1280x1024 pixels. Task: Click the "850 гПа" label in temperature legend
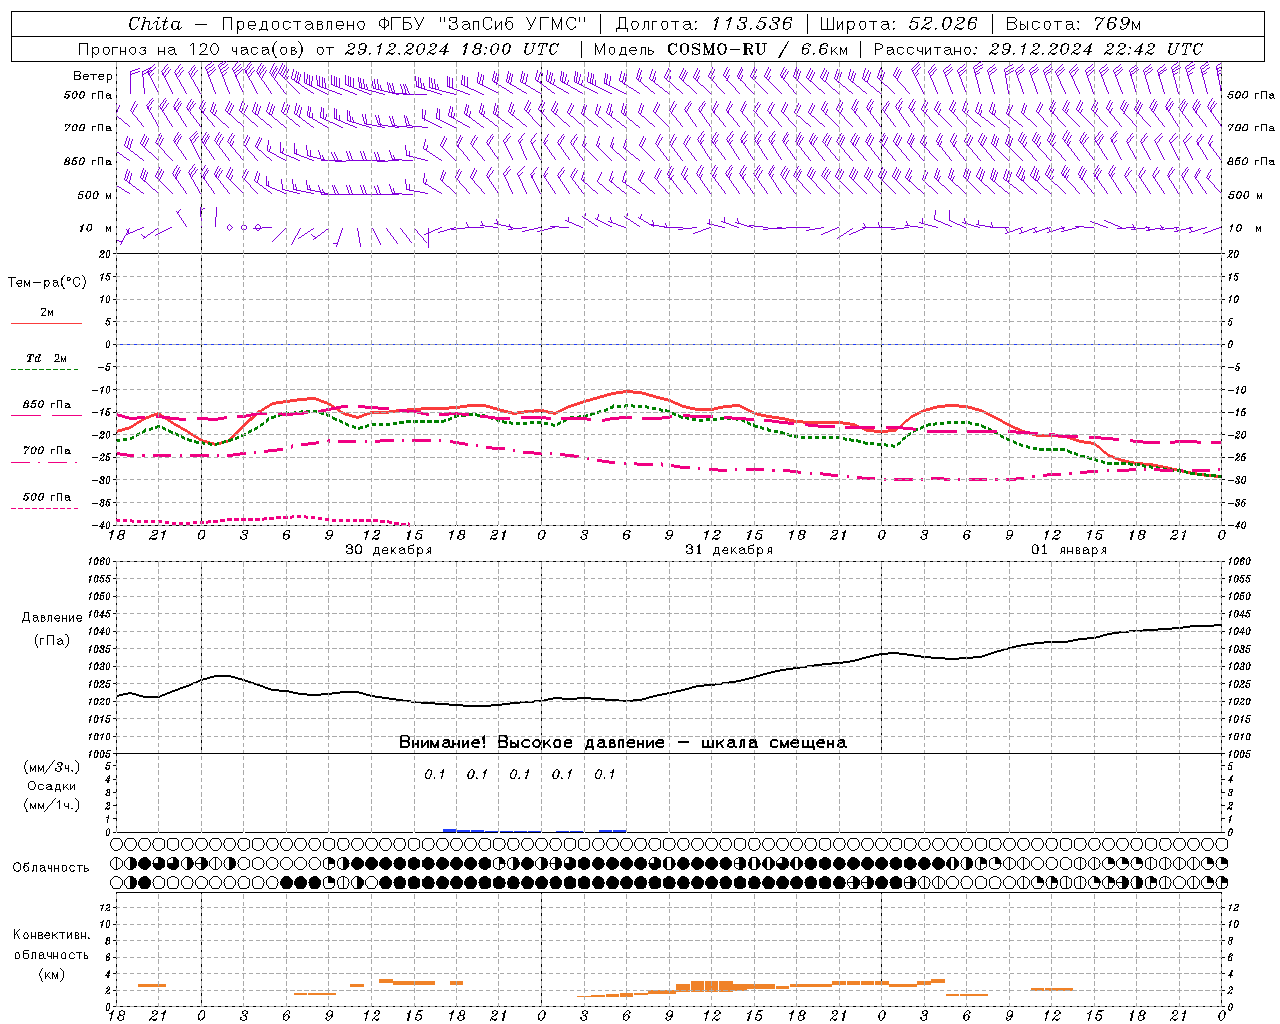tap(46, 405)
